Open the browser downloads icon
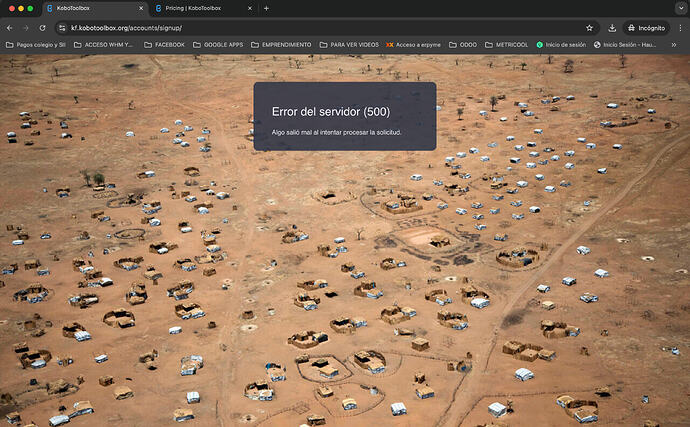The height and width of the screenshot is (427, 690). click(x=611, y=28)
